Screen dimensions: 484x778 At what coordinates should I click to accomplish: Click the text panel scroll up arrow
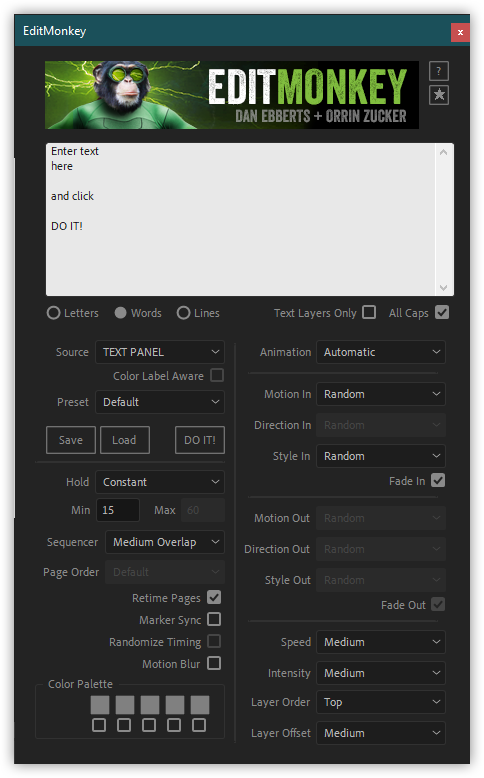[x=443, y=152]
